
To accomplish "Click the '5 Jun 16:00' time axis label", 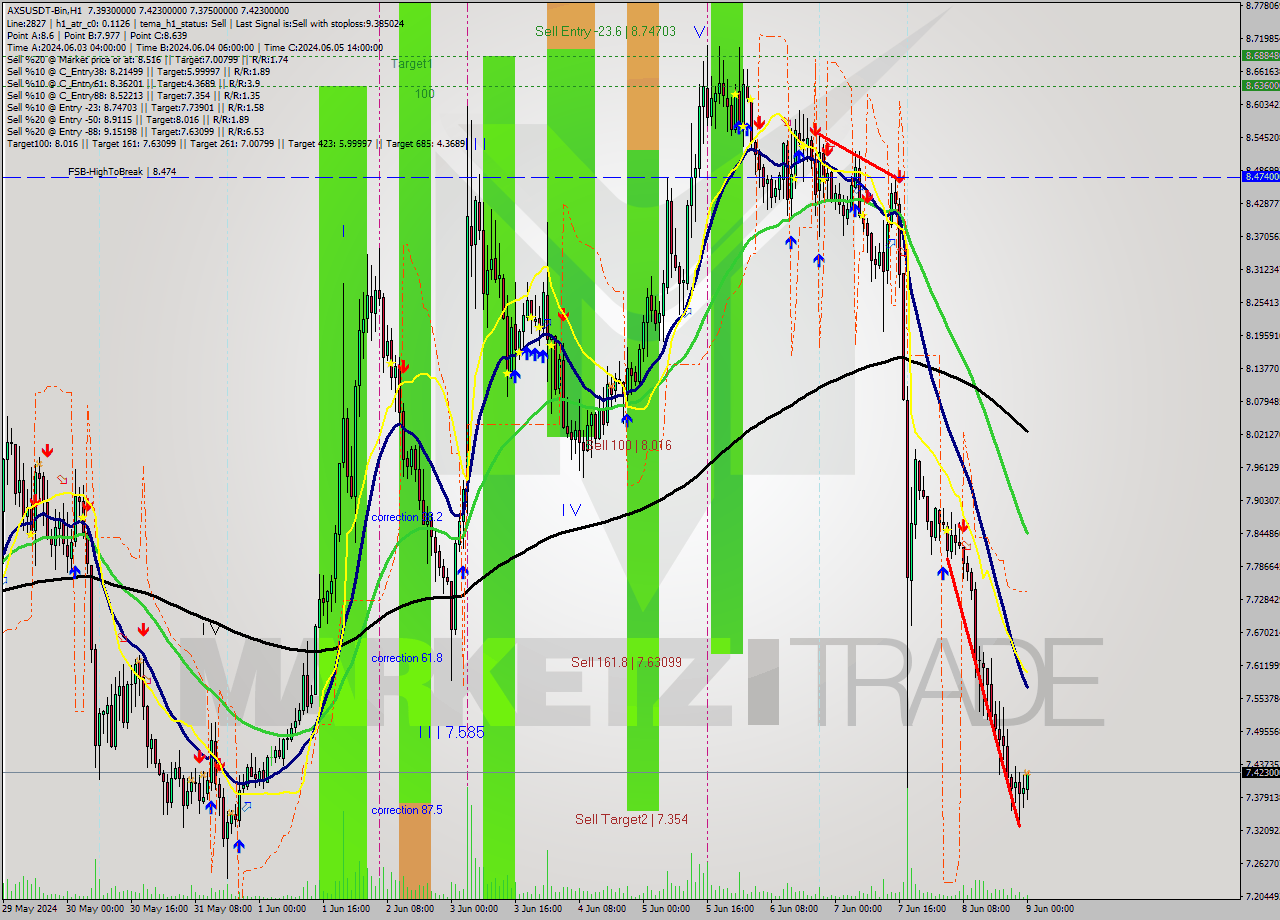I will 730,909.
